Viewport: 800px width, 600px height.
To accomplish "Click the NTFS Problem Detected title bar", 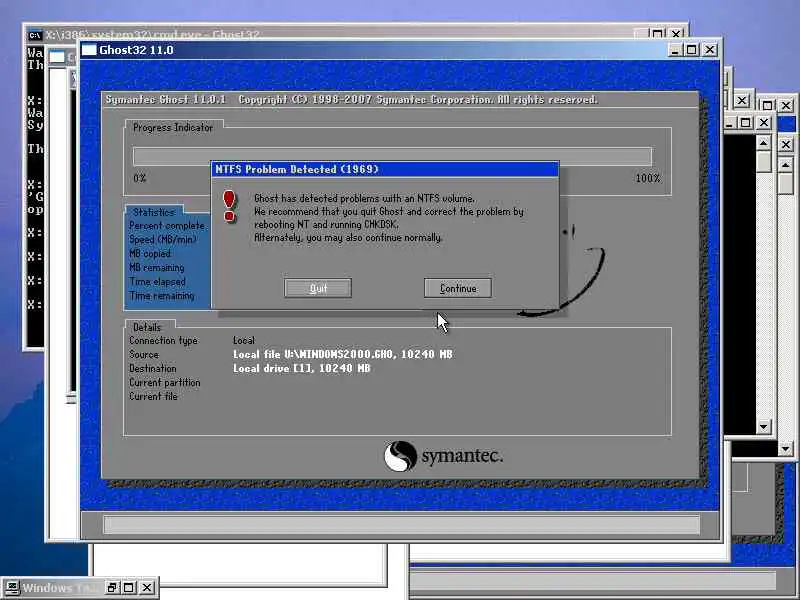I will pyautogui.click(x=385, y=169).
